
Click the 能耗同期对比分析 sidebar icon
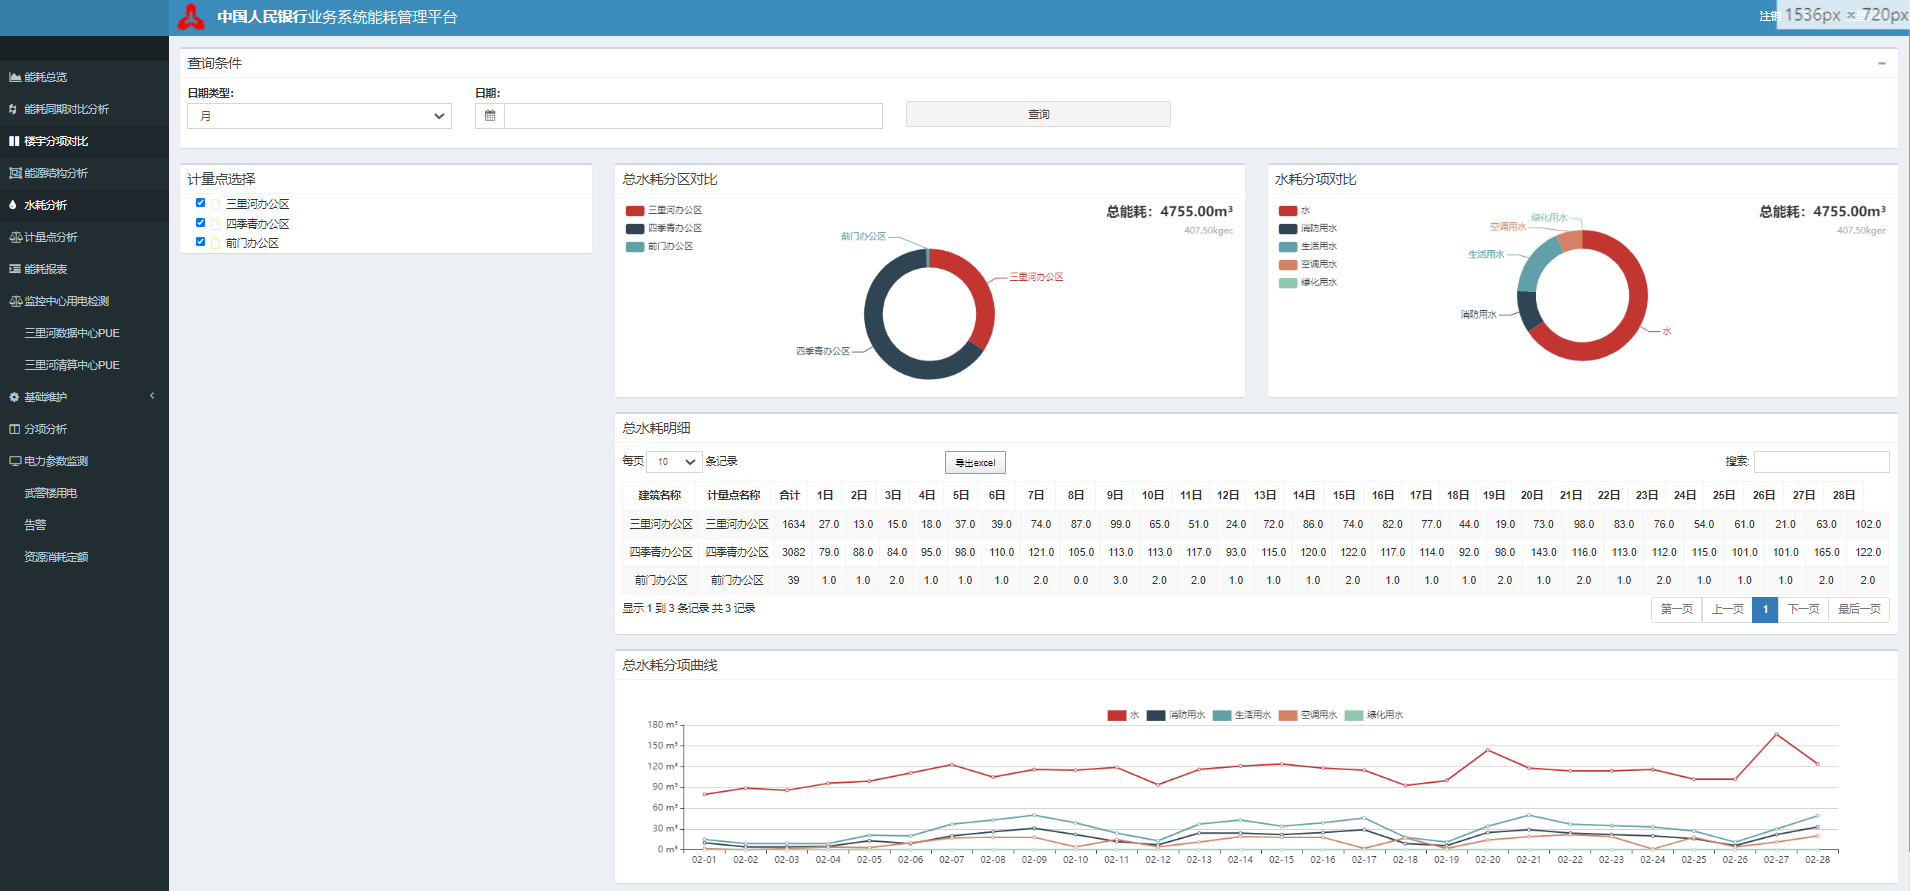[13, 109]
